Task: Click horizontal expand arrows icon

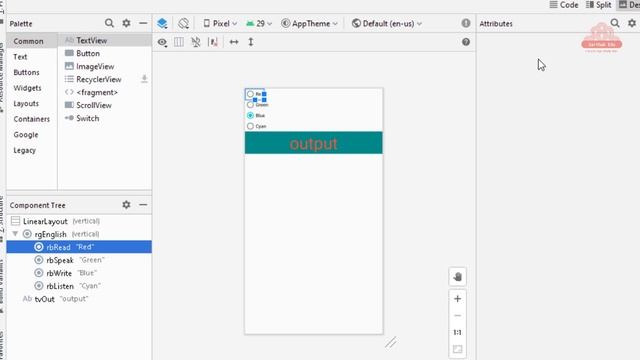Action: pyautogui.click(x=234, y=42)
